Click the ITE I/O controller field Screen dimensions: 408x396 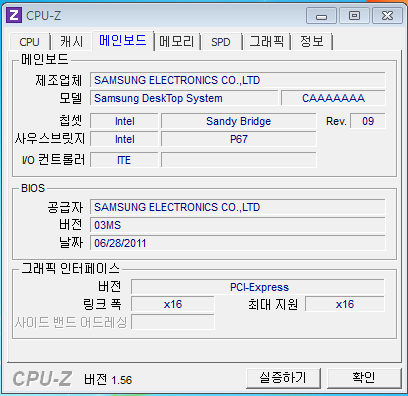pyautogui.click(x=124, y=160)
